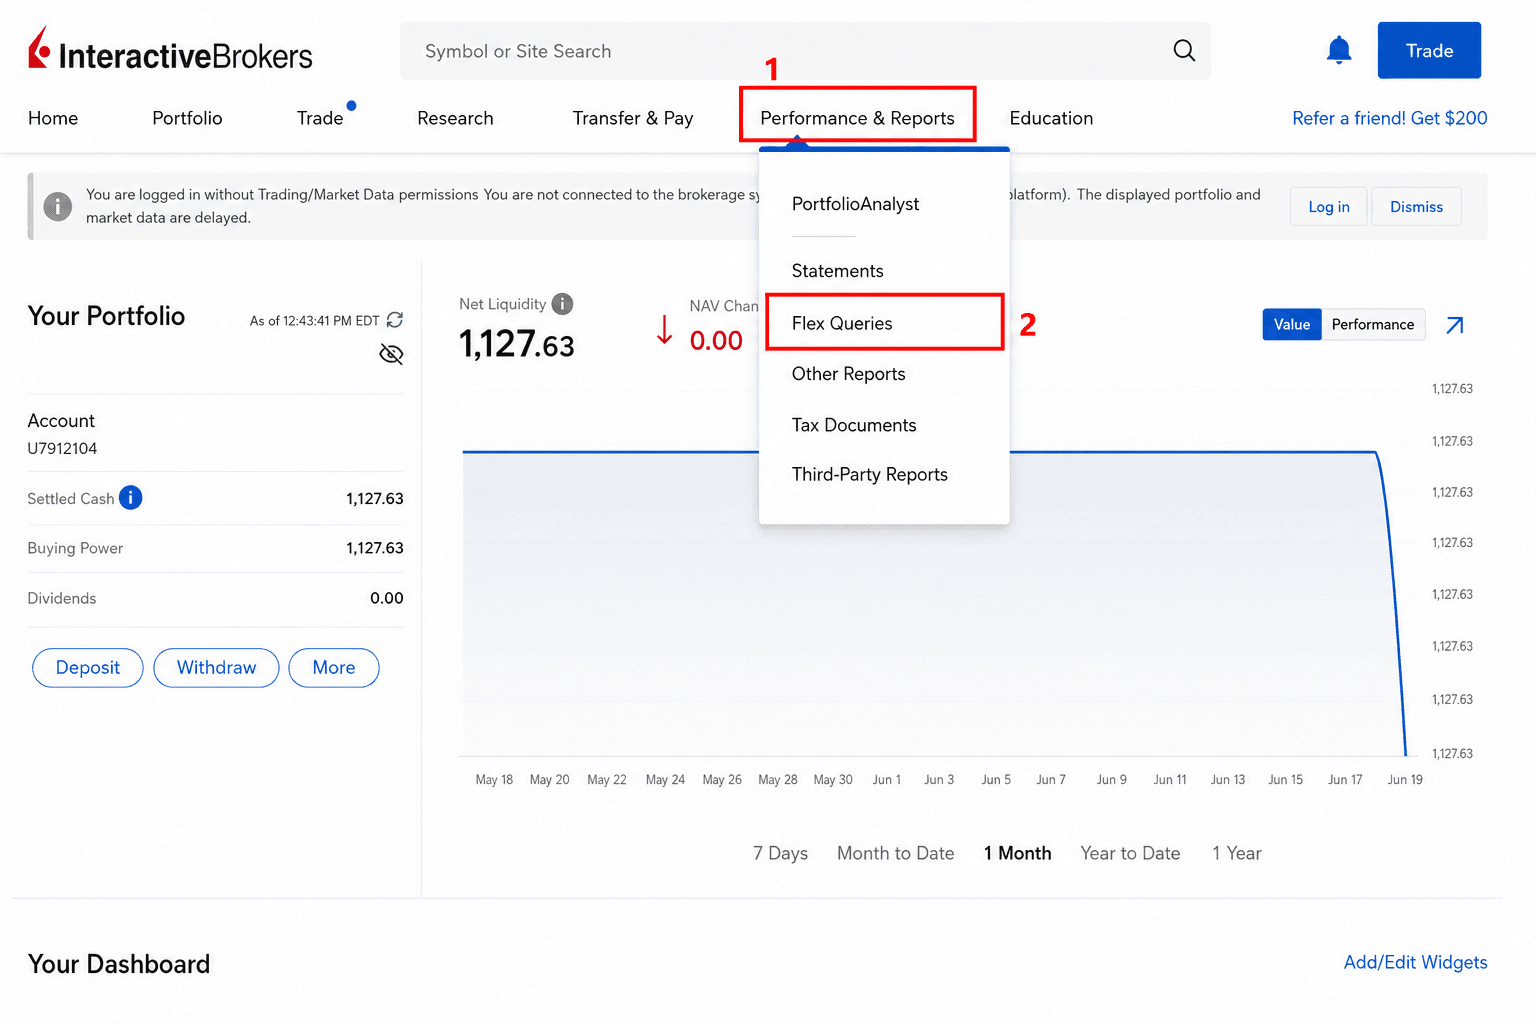1536x1024 pixels.
Task: Select the 7 Days range
Action: pos(780,853)
